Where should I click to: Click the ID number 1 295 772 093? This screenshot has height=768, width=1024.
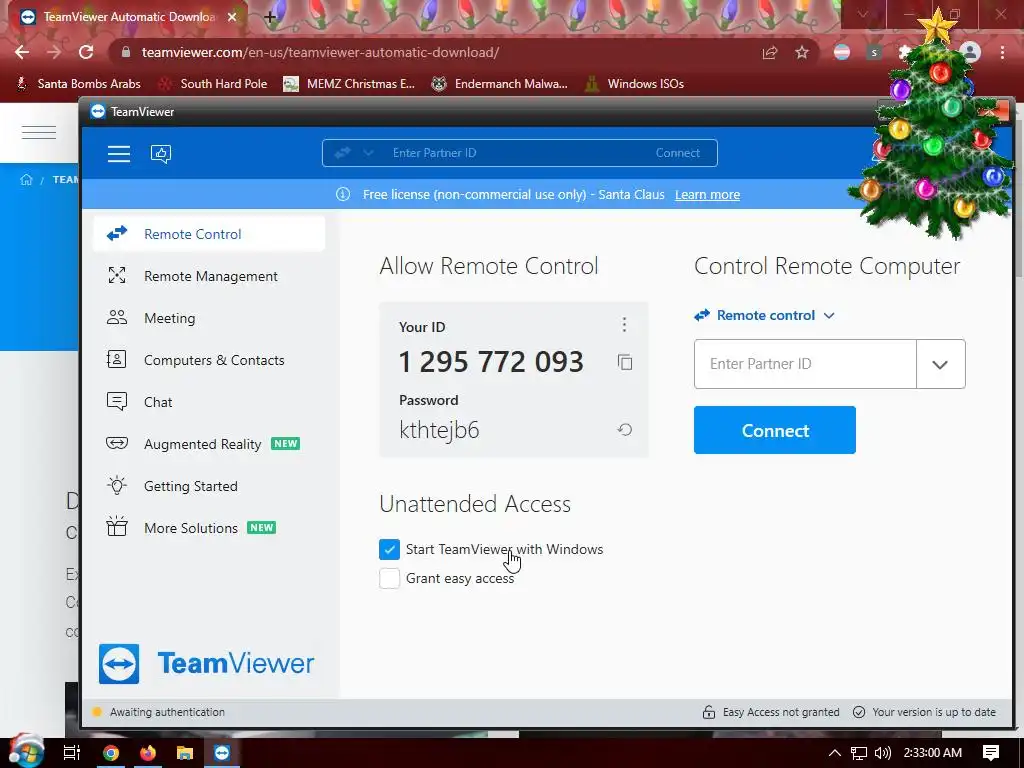(x=490, y=362)
